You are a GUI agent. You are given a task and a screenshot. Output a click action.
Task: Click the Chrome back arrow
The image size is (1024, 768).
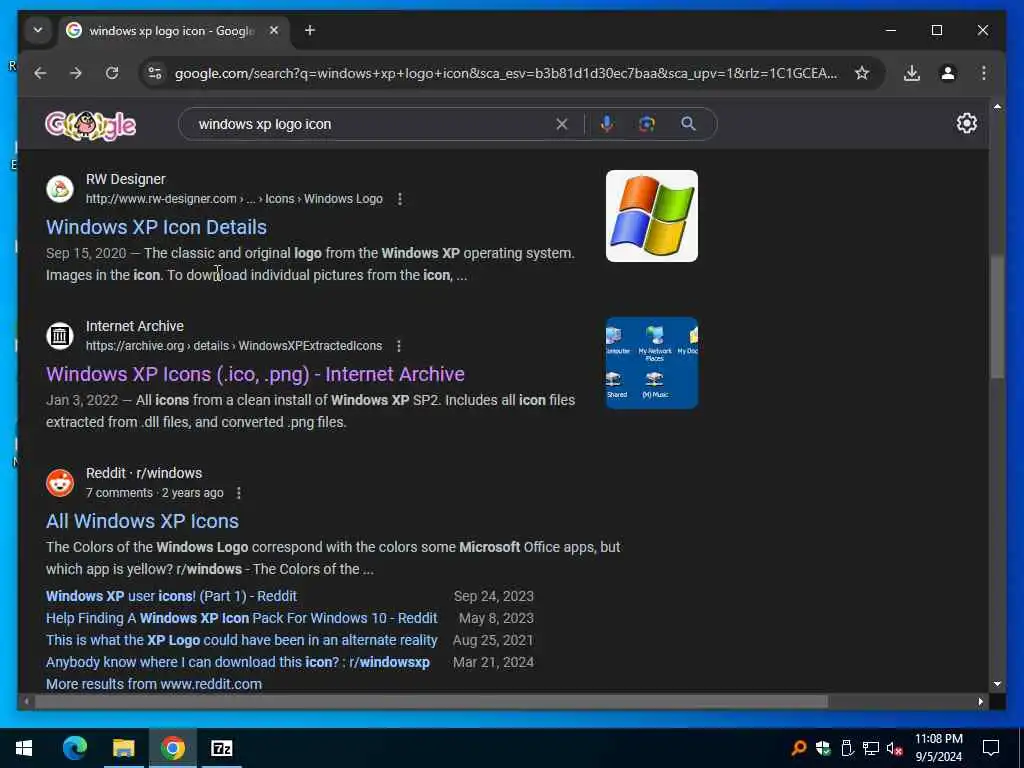pos(40,73)
